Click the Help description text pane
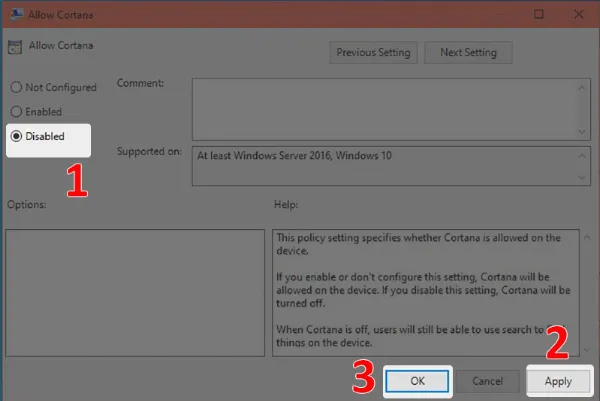 tap(420, 290)
